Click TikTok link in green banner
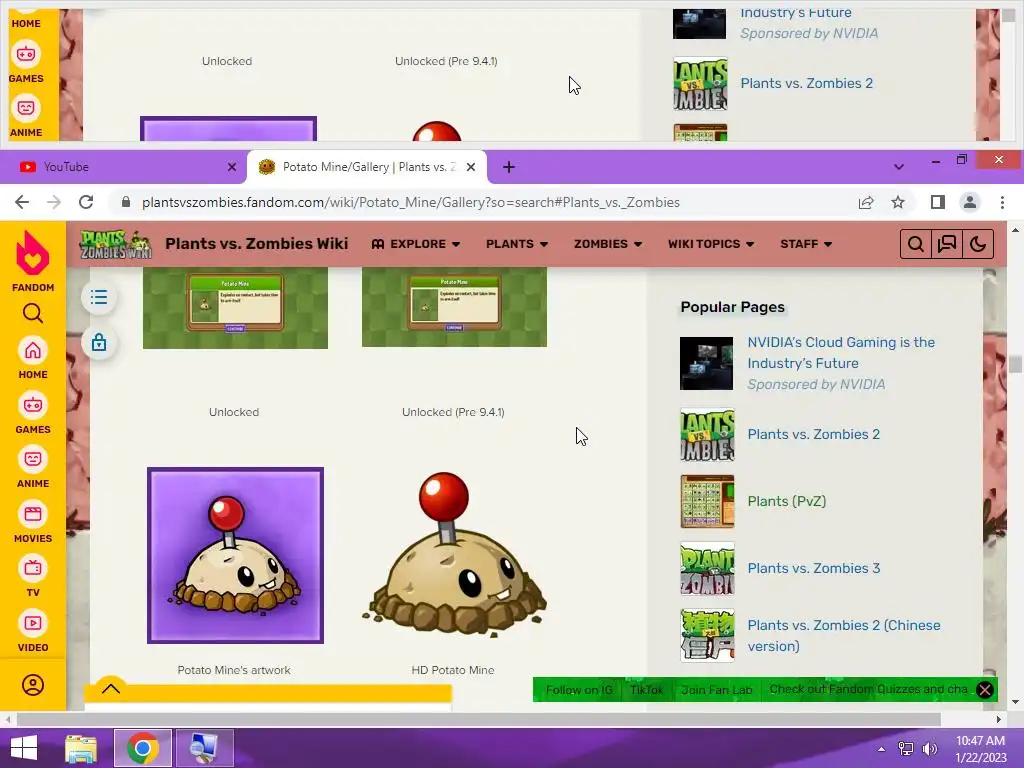 (x=647, y=690)
